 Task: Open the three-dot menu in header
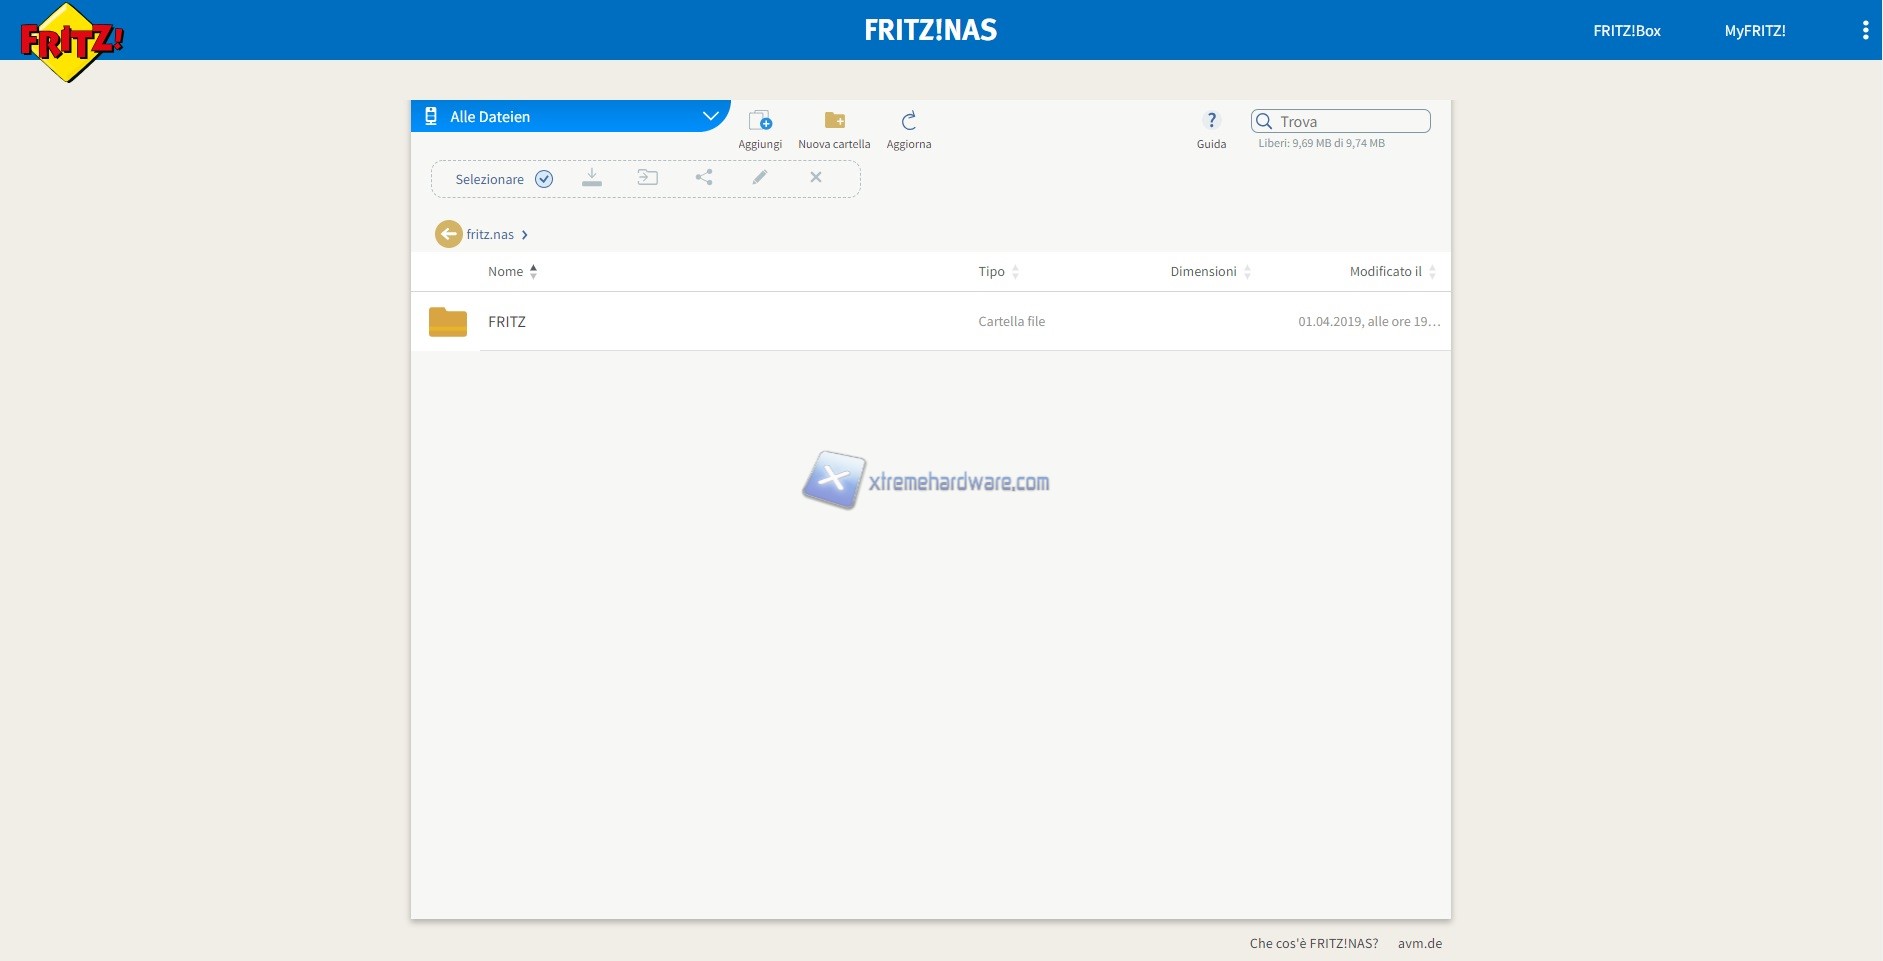point(1865,30)
